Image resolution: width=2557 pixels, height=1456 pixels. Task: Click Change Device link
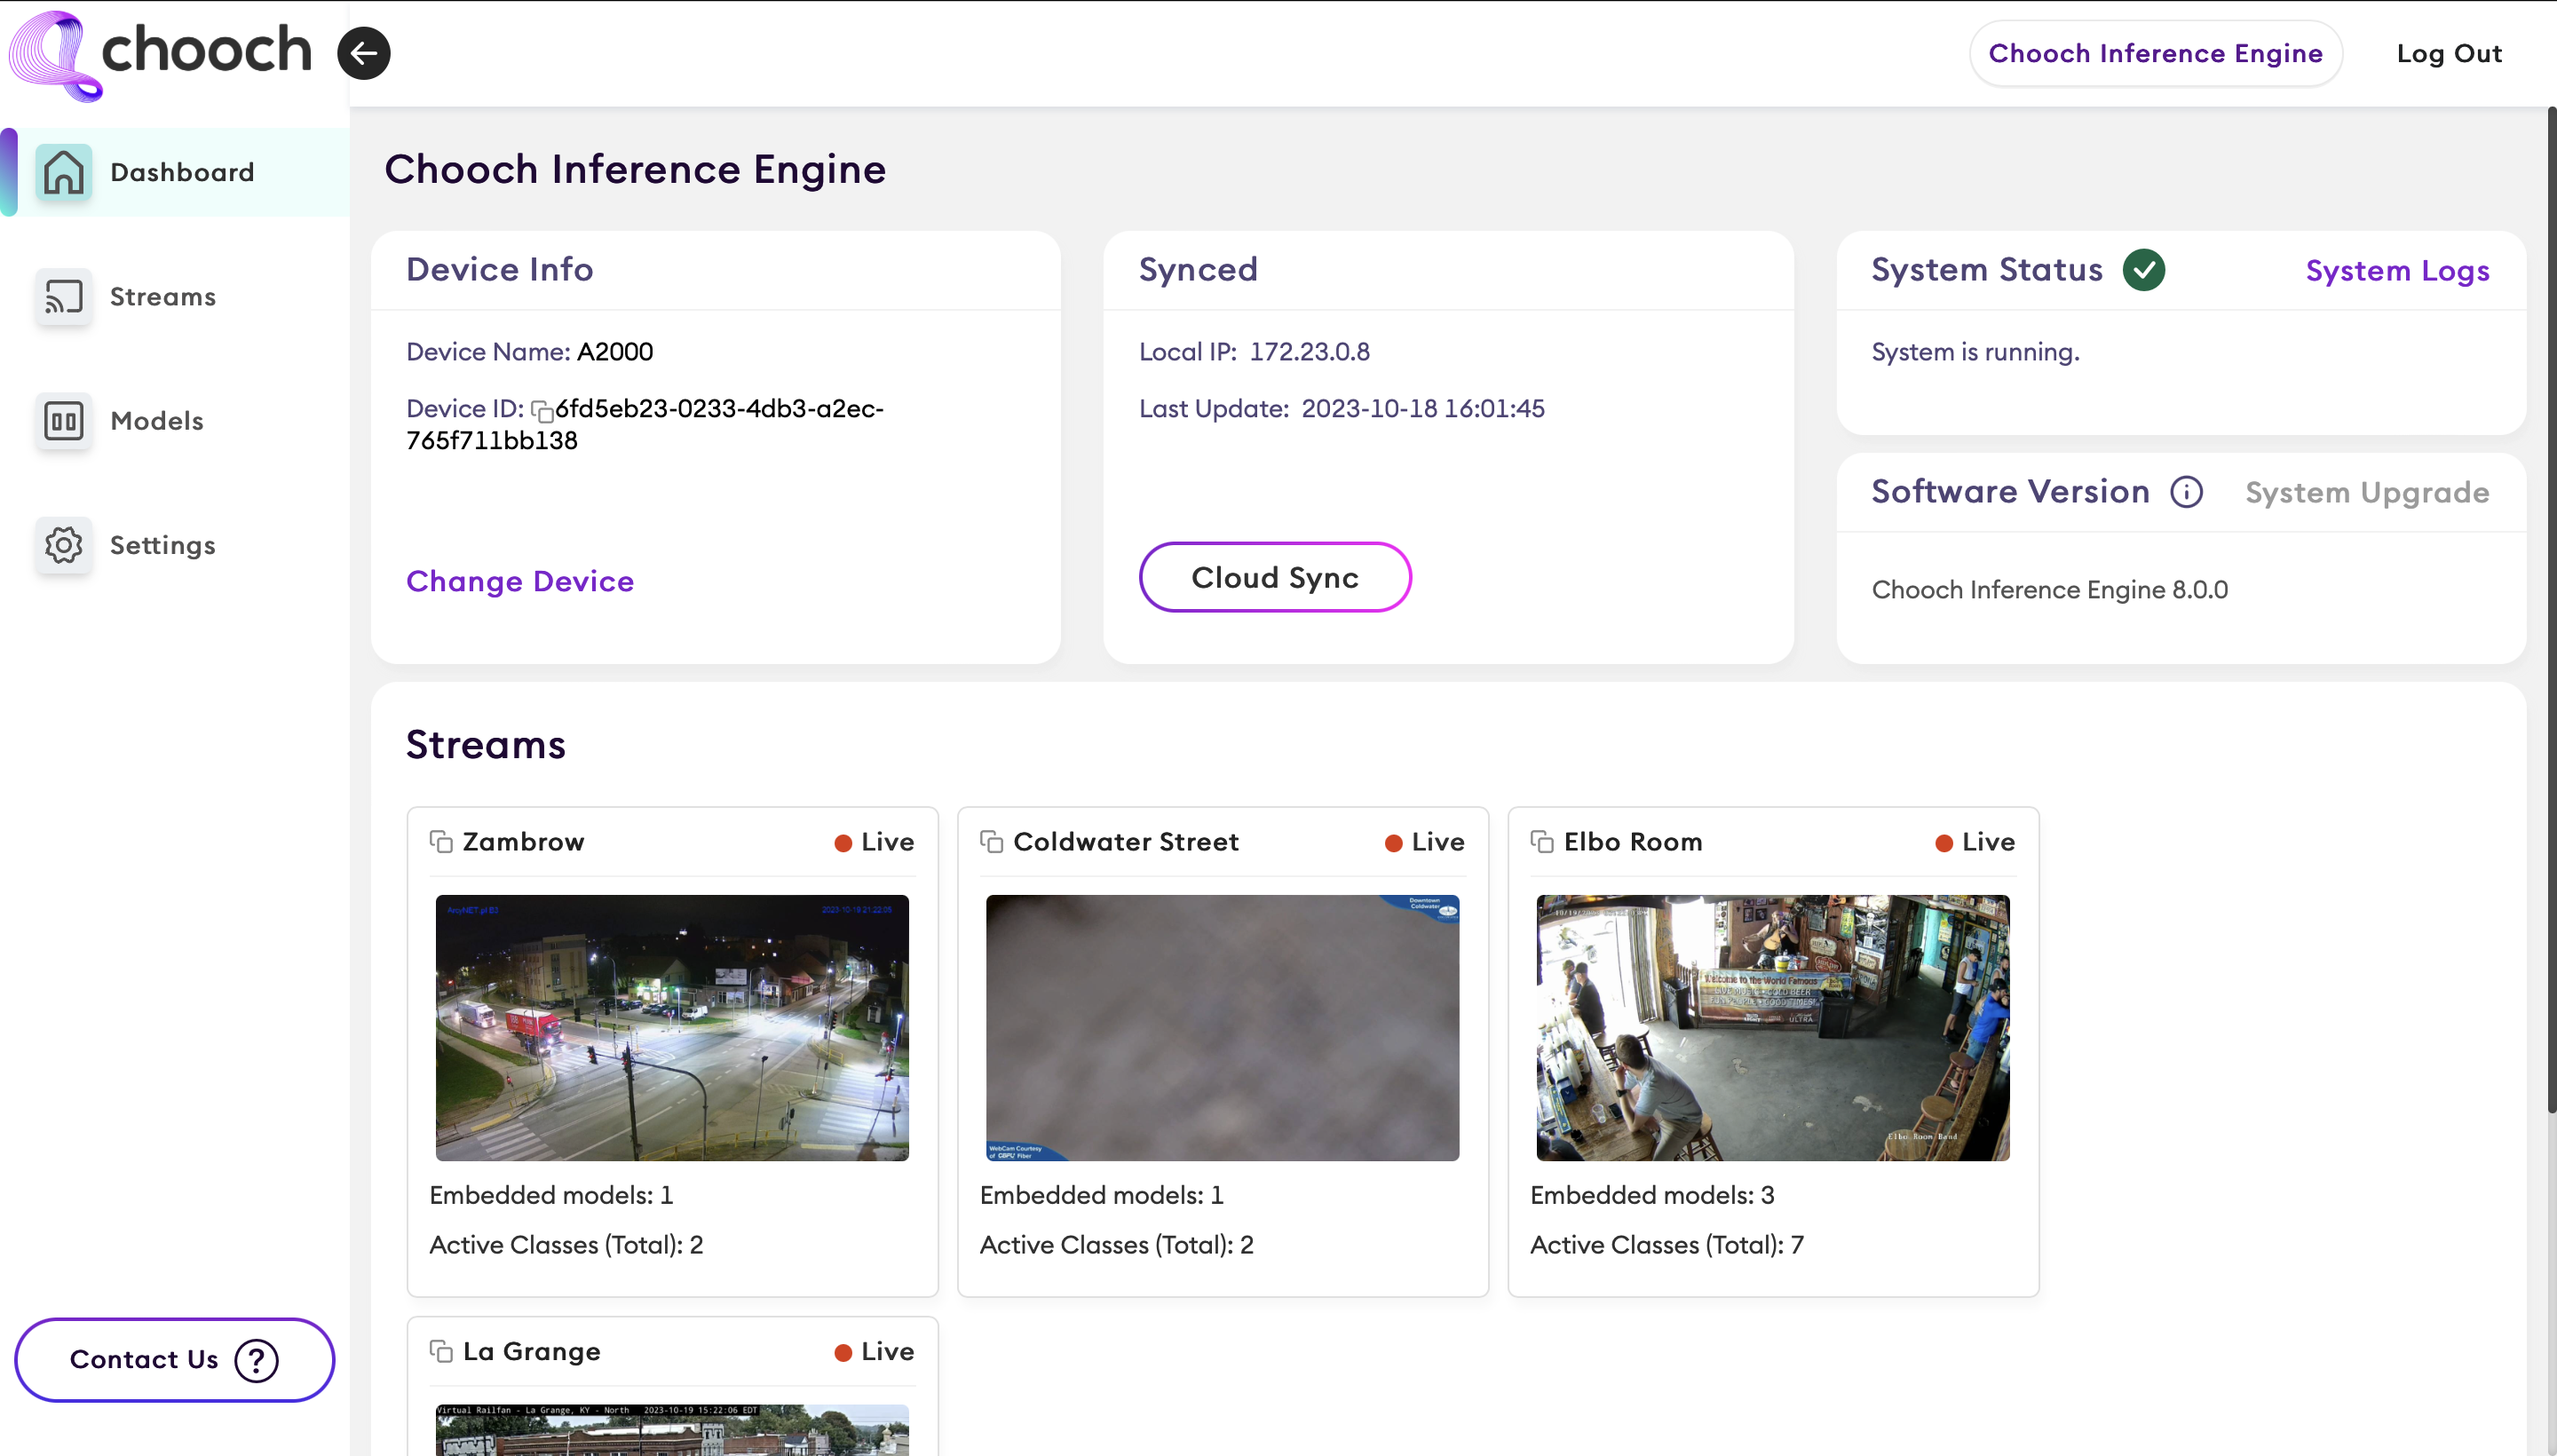[x=520, y=581]
